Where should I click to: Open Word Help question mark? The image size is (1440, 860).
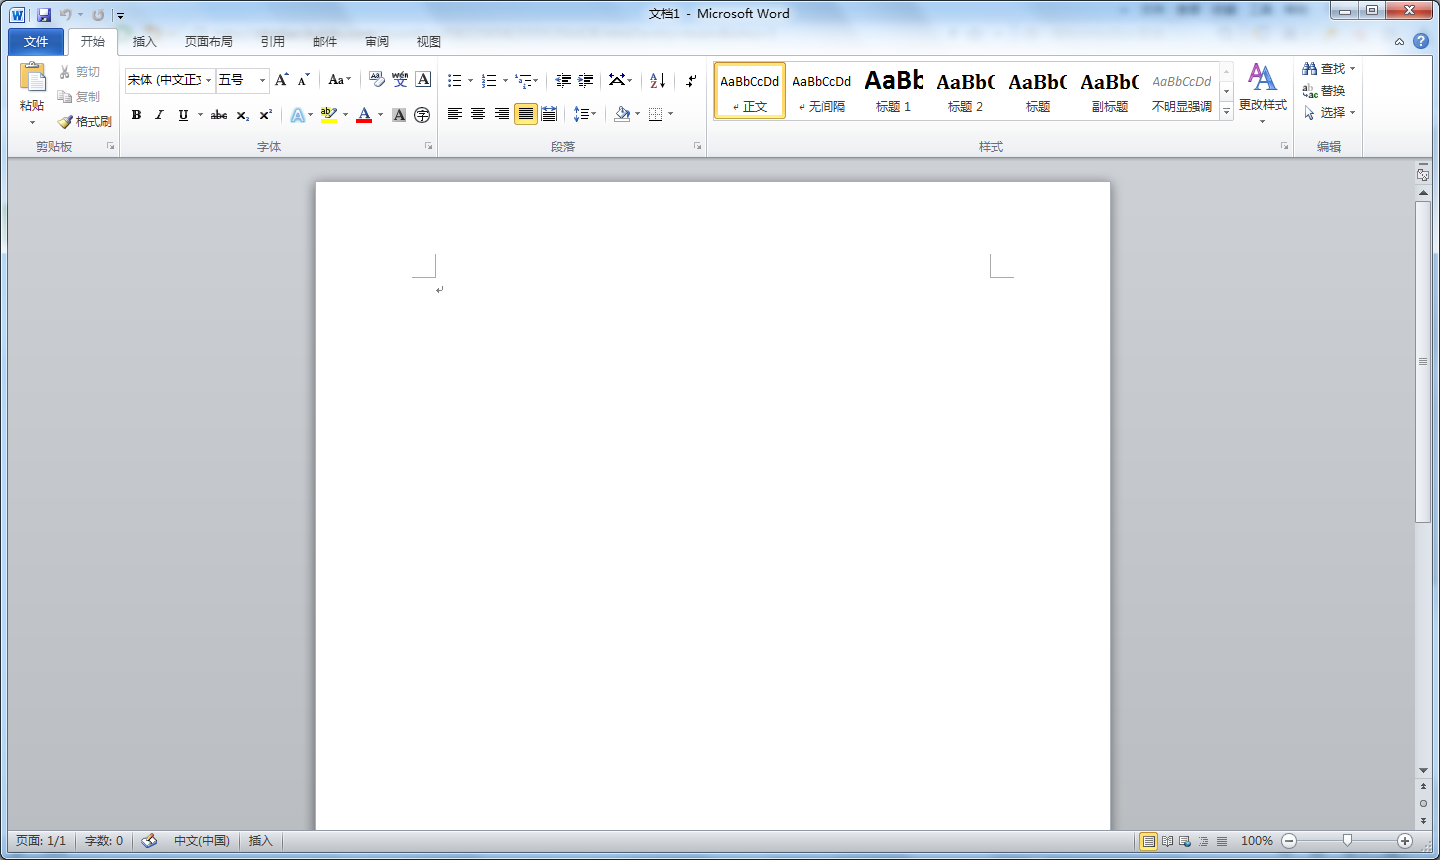pos(1421,41)
